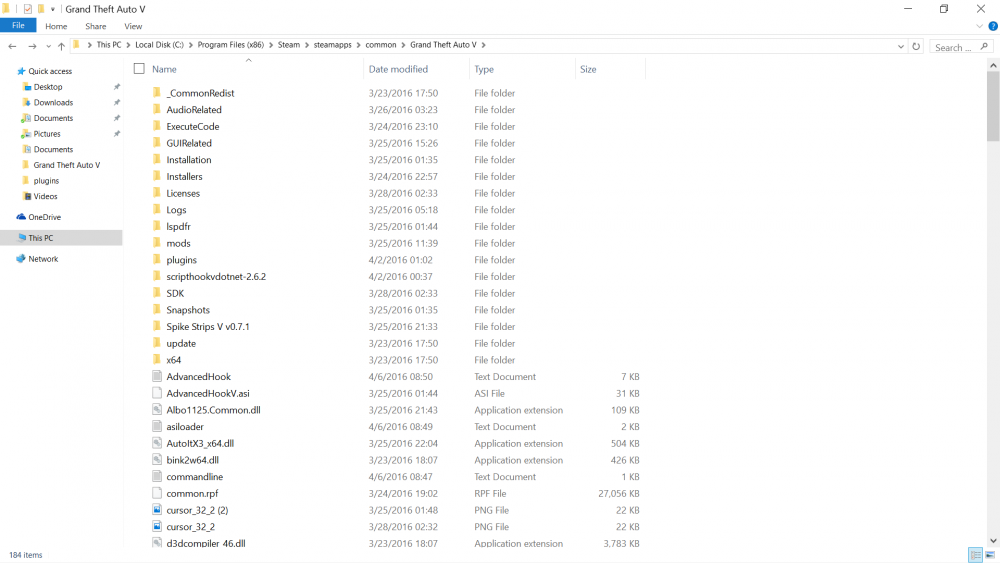Select This PC in navigation pane
The width and height of the screenshot is (1000, 563).
(40, 238)
